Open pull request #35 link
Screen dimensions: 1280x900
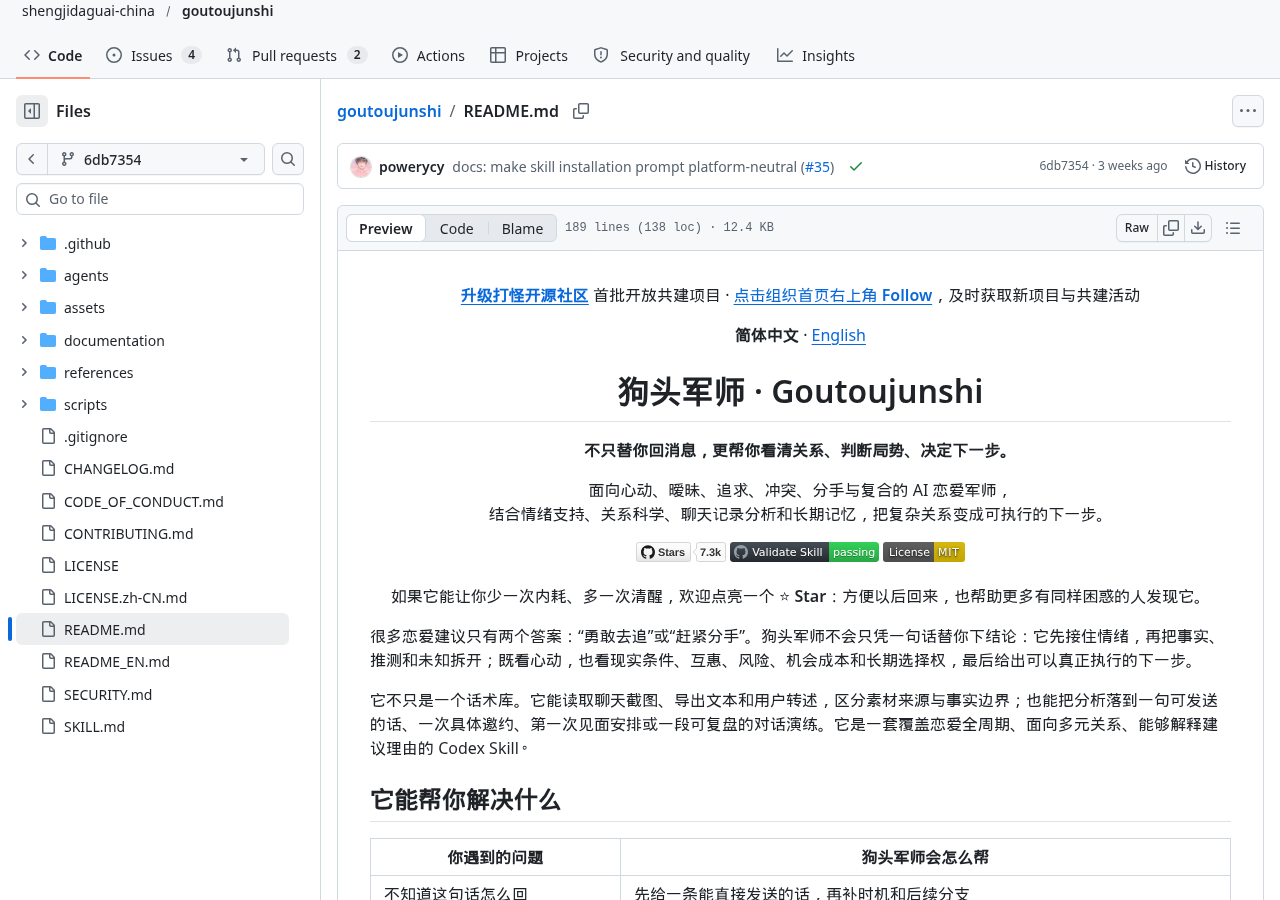coord(818,166)
